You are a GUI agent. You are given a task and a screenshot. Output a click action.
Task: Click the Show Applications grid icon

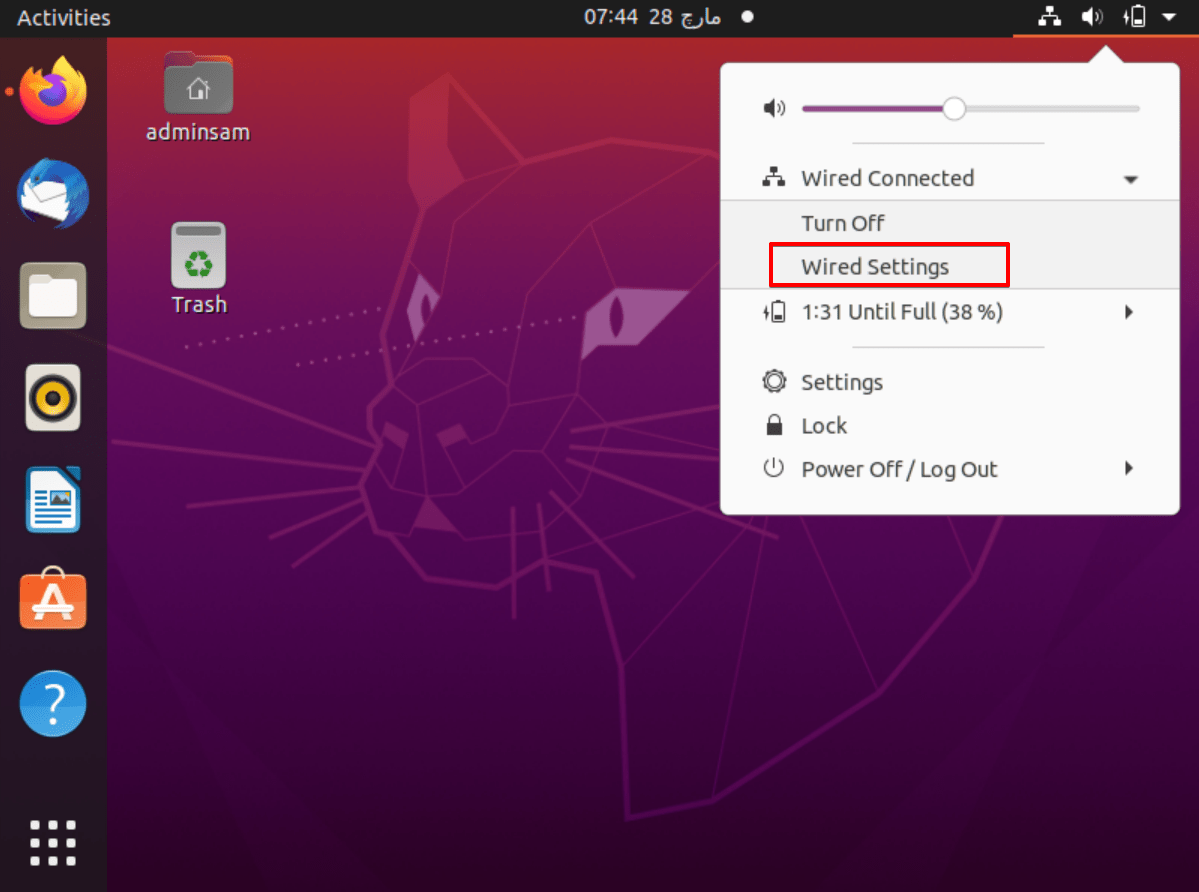pyautogui.click(x=52, y=843)
